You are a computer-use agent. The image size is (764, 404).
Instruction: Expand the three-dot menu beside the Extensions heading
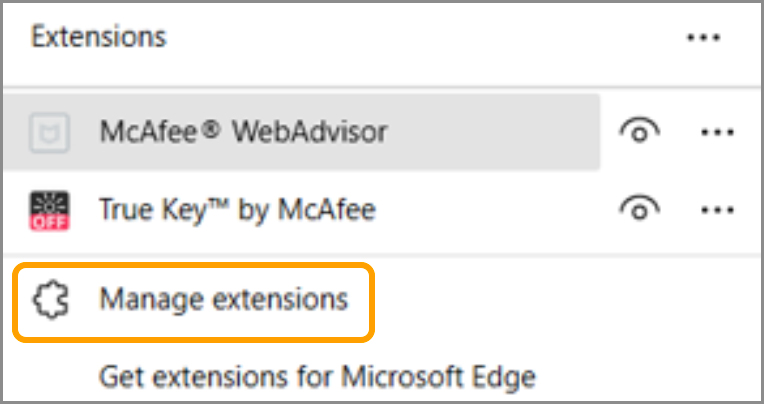[703, 38]
